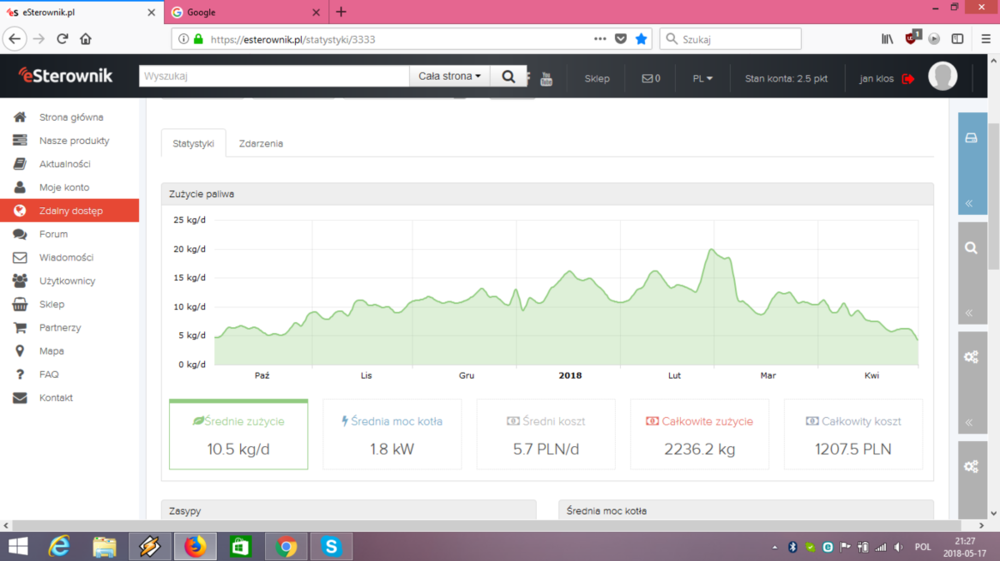The width and height of the screenshot is (1000, 561).
Task: Open Zdalny dostęp in the sidebar
Action: coord(70,211)
